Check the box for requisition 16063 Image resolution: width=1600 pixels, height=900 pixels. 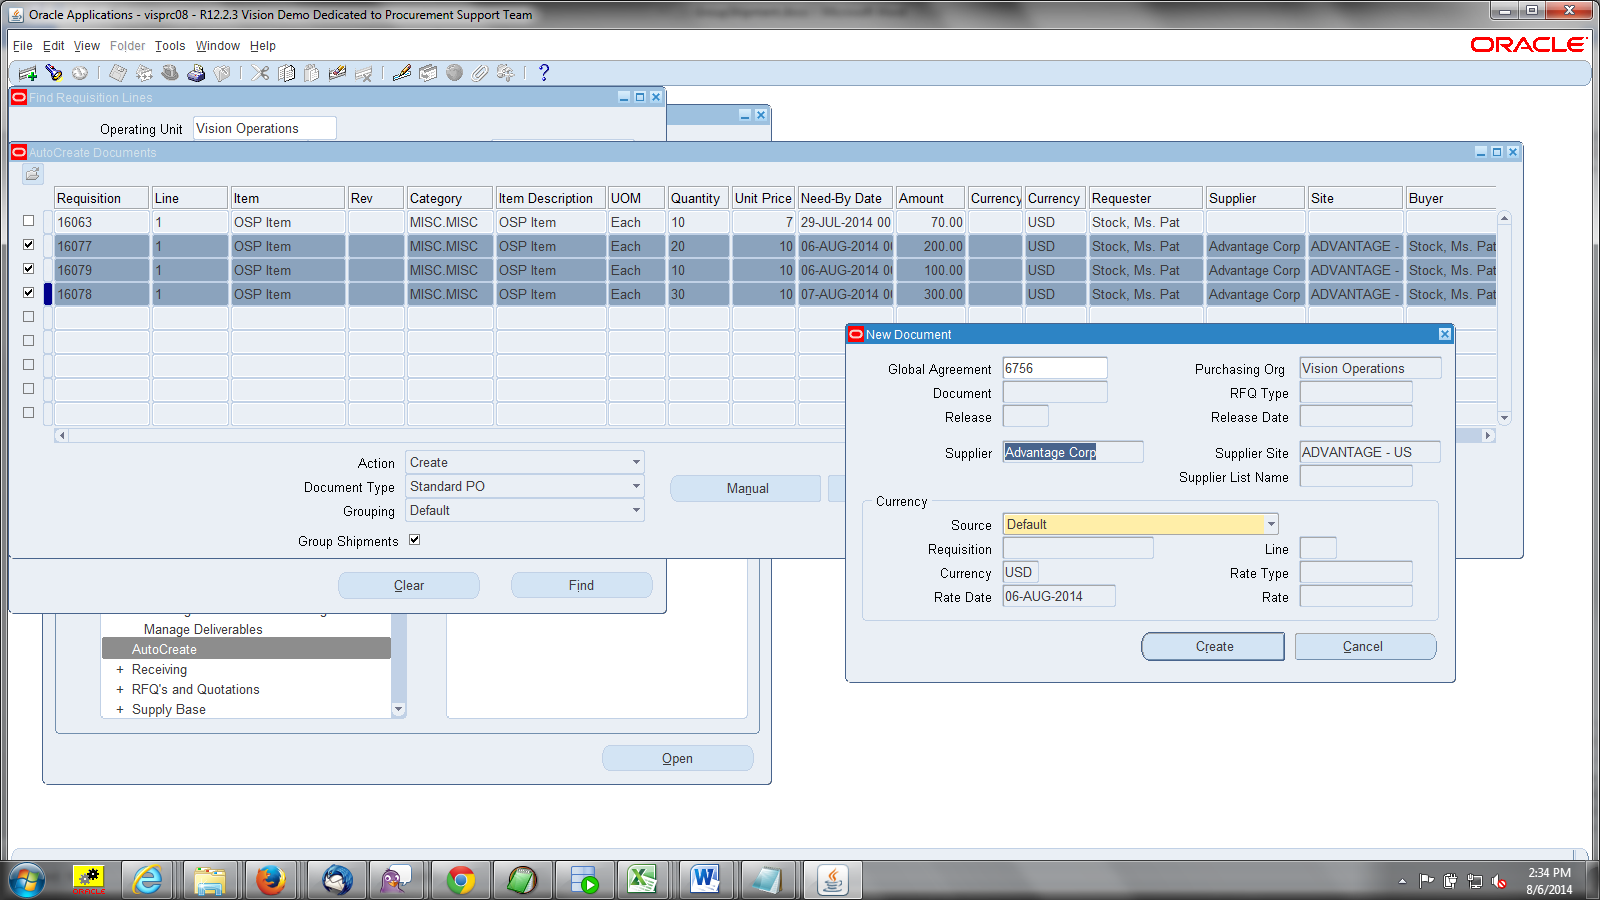(28, 221)
